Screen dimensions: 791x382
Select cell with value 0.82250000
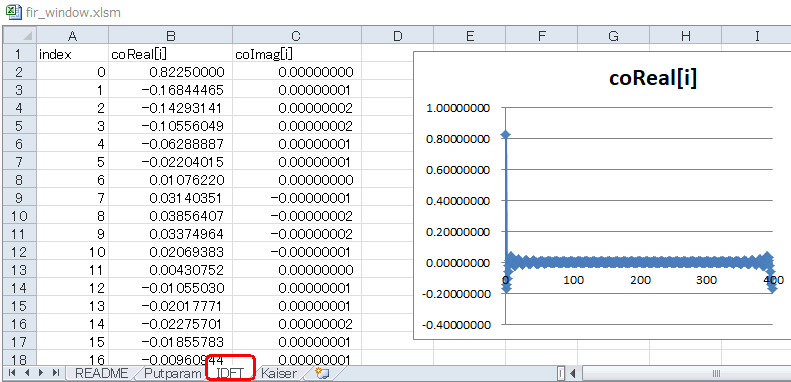pyautogui.click(x=171, y=72)
